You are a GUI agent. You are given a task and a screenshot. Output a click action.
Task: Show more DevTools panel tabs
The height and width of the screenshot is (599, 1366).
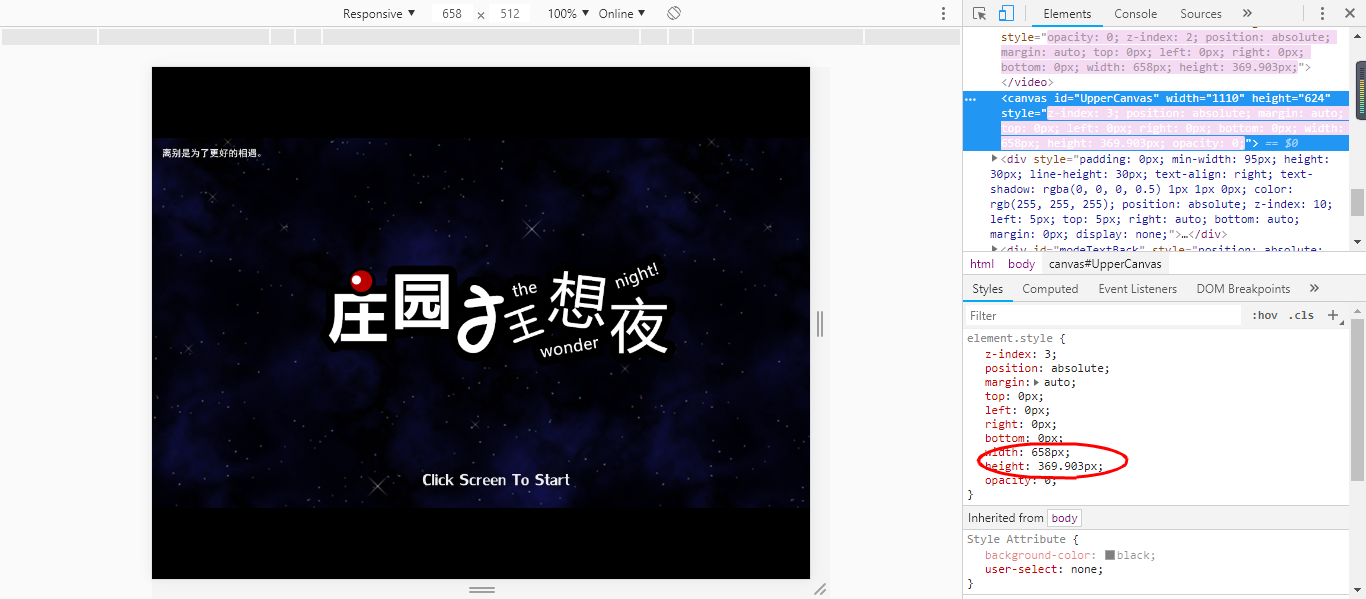click(x=1247, y=14)
